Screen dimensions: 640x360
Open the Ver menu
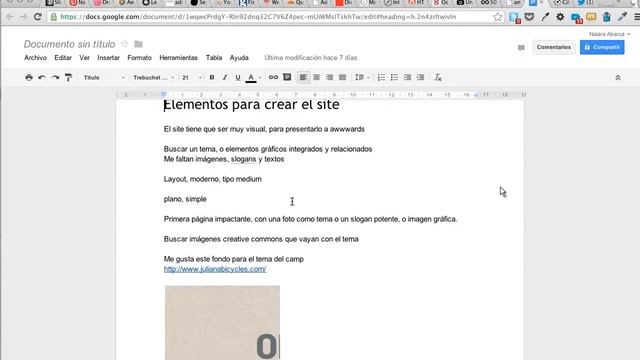(x=84, y=58)
